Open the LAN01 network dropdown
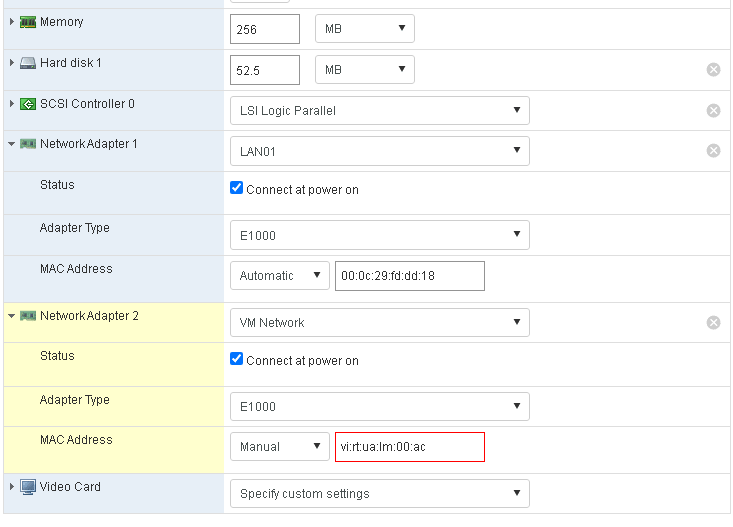The image size is (733, 527). (x=380, y=151)
